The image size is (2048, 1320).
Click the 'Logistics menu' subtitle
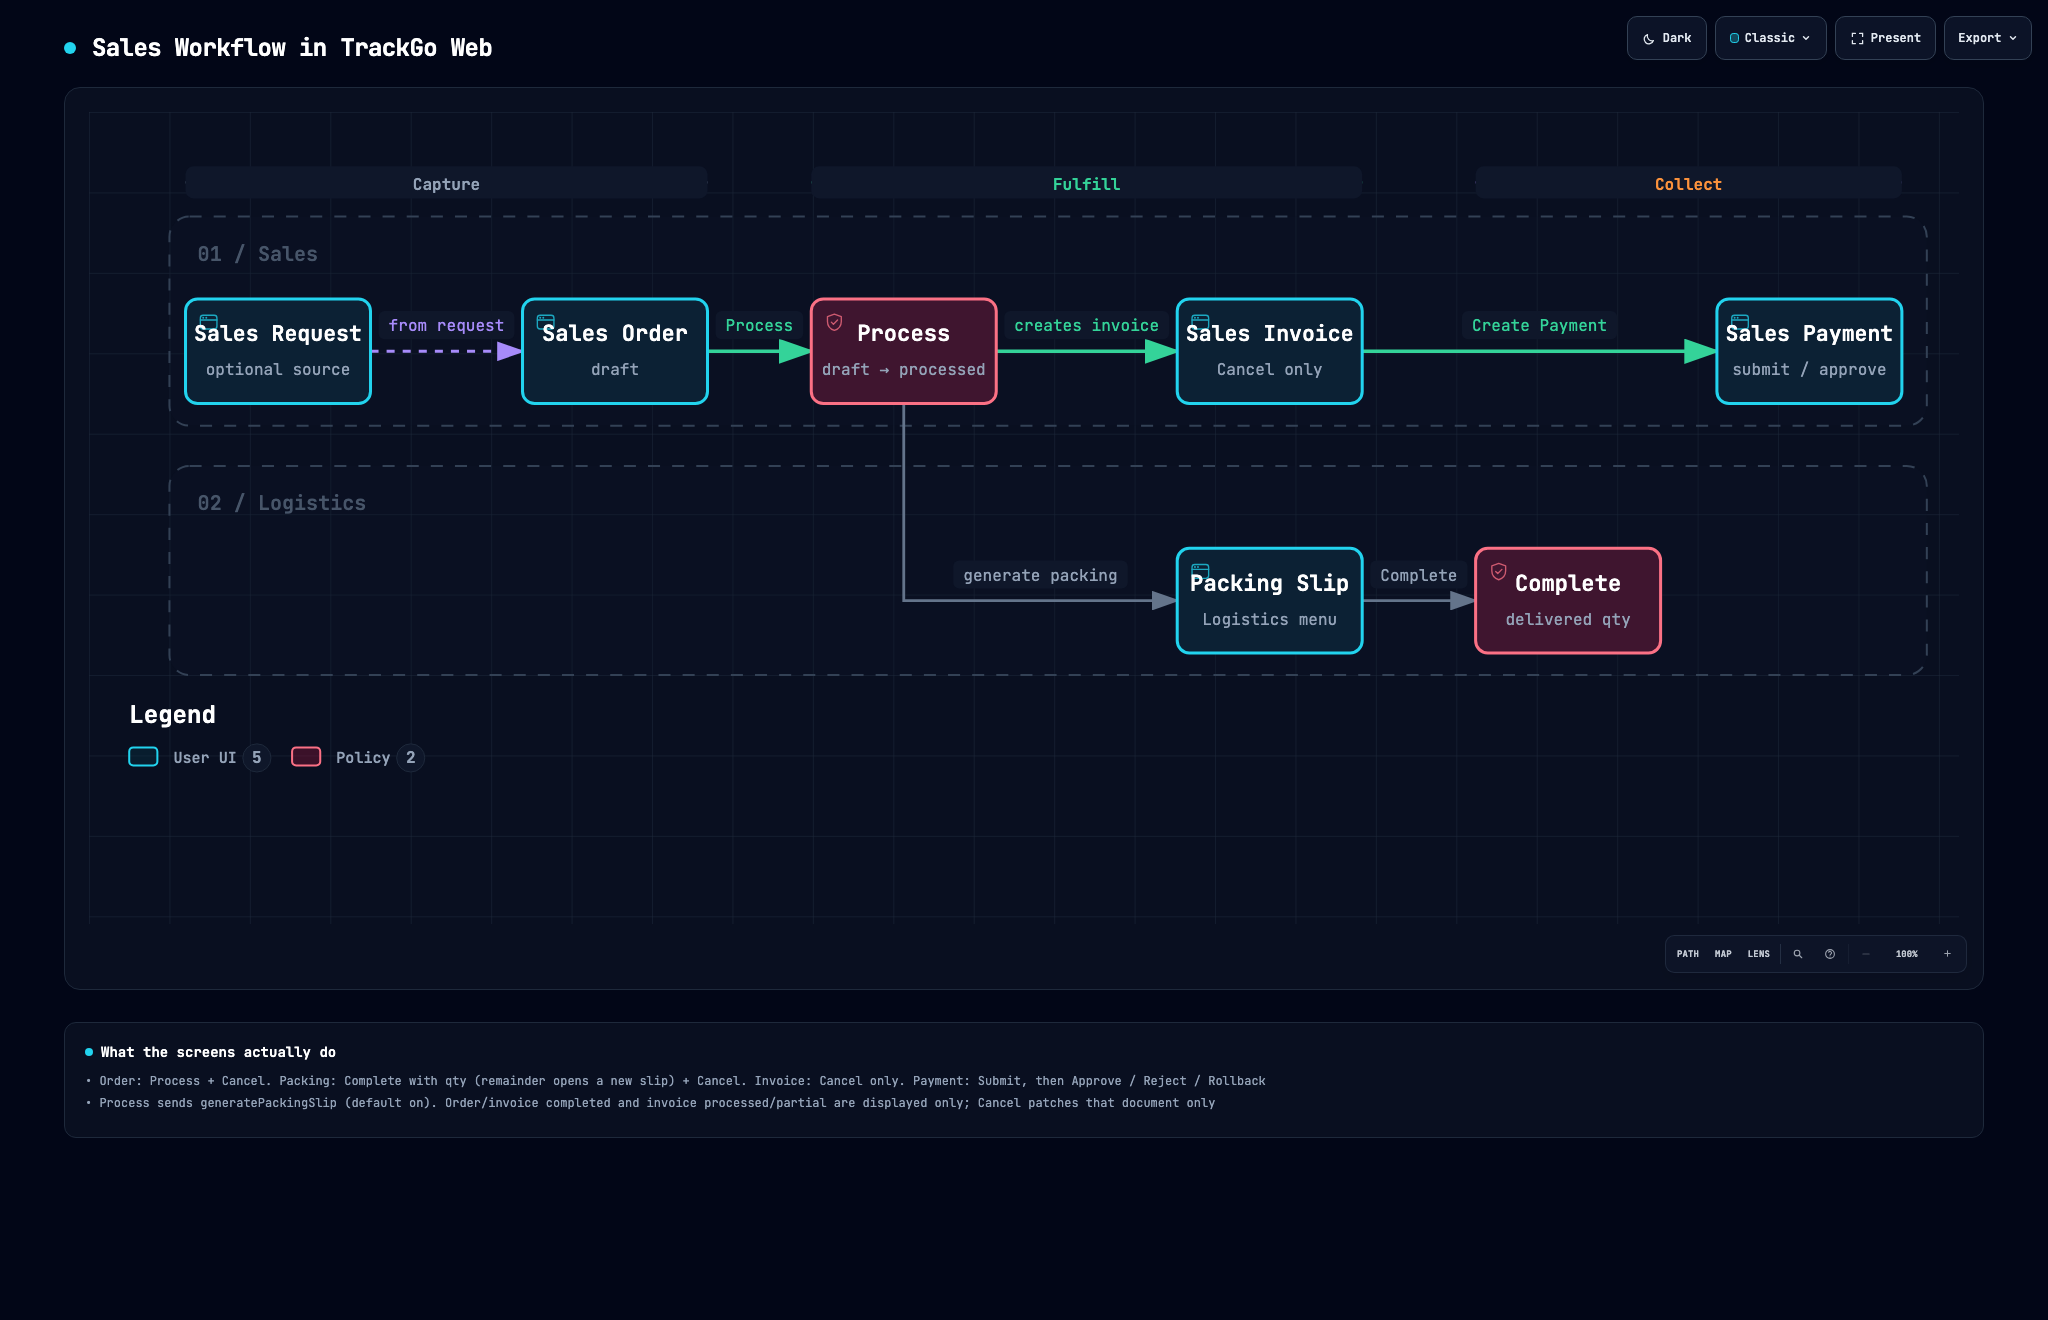click(1270, 620)
